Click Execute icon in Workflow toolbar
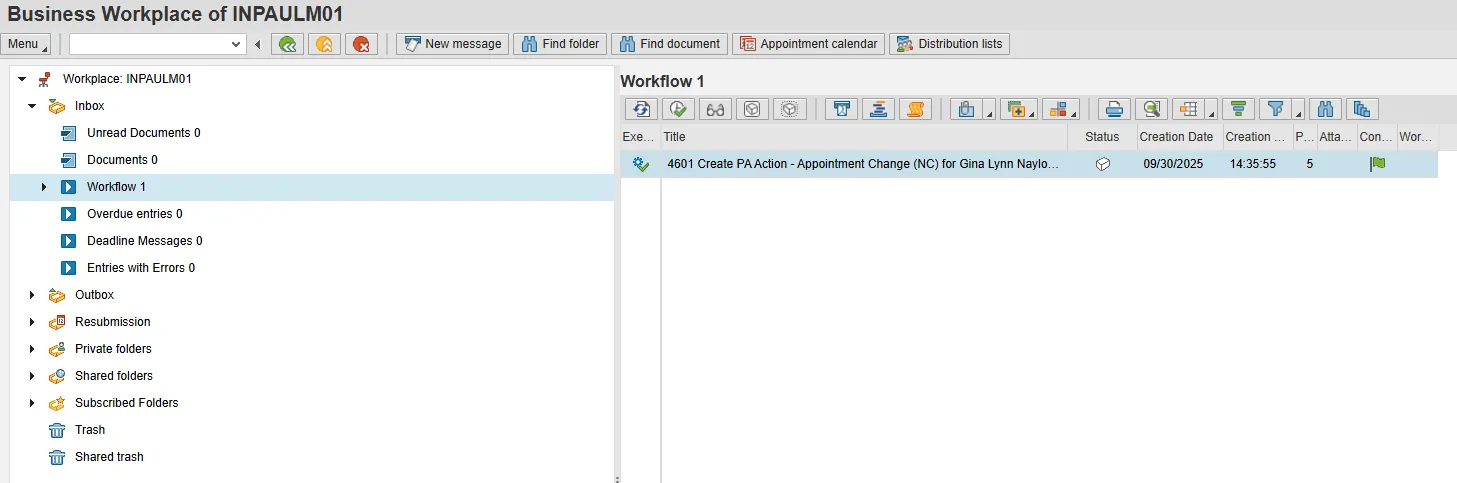This screenshot has width=1457, height=483. pyautogui.click(x=678, y=109)
